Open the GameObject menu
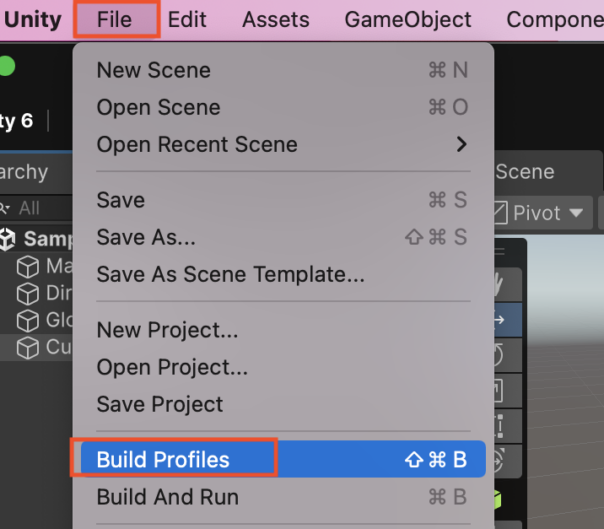This screenshot has width=604, height=529. tap(408, 19)
